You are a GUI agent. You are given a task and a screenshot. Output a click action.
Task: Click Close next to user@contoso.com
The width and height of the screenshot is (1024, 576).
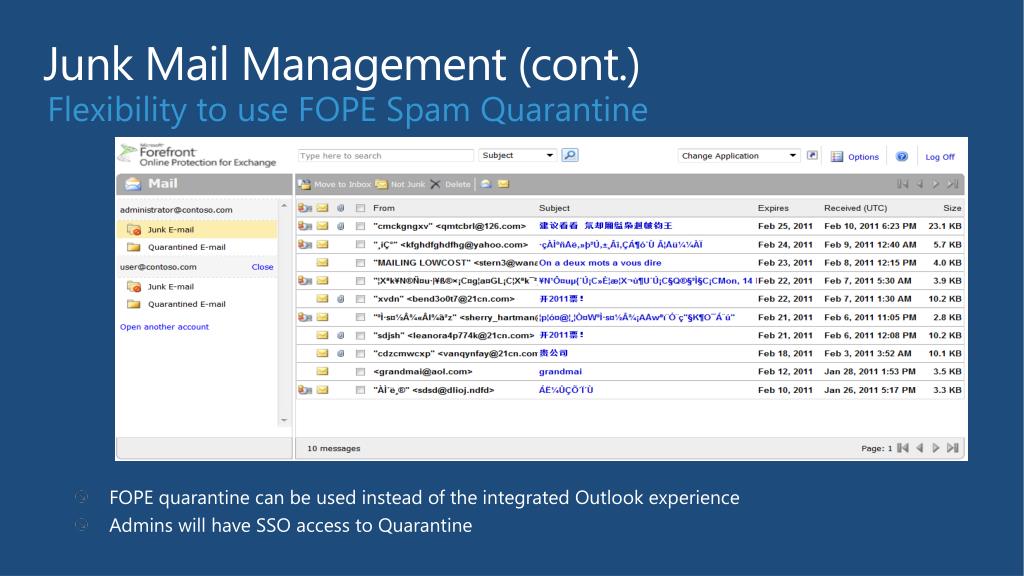click(x=263, y=266)
